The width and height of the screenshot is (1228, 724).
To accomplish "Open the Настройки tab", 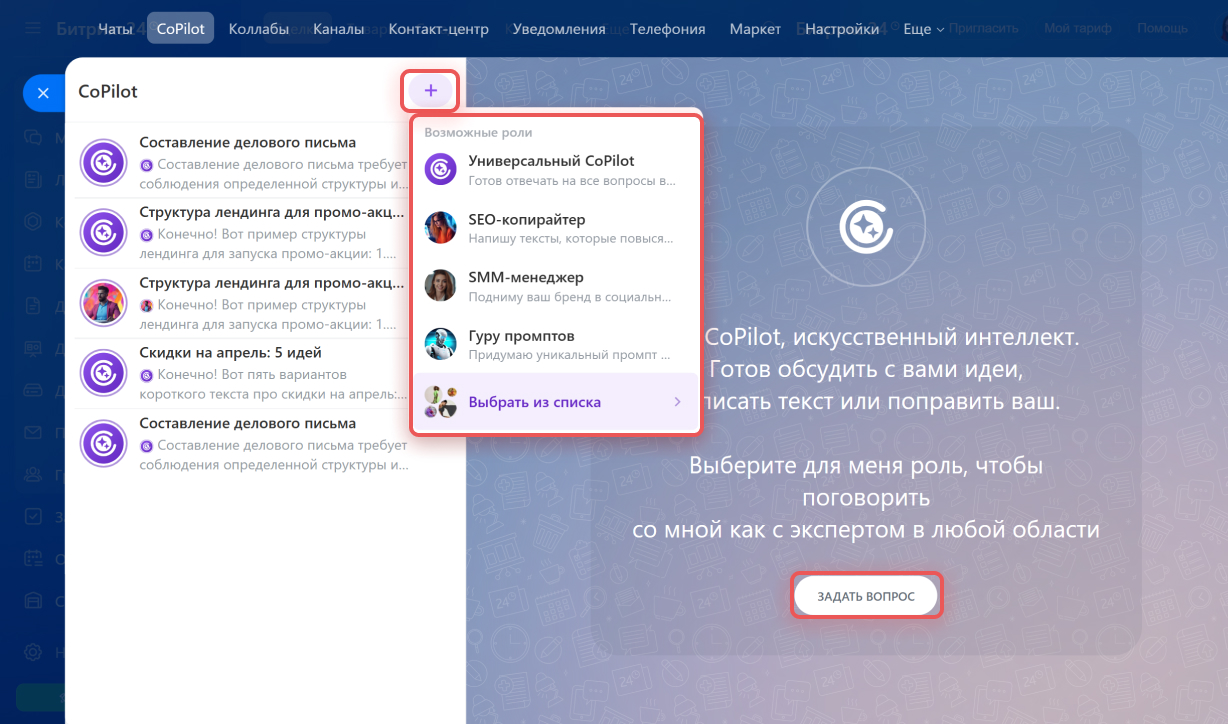I will click(842, 29).
